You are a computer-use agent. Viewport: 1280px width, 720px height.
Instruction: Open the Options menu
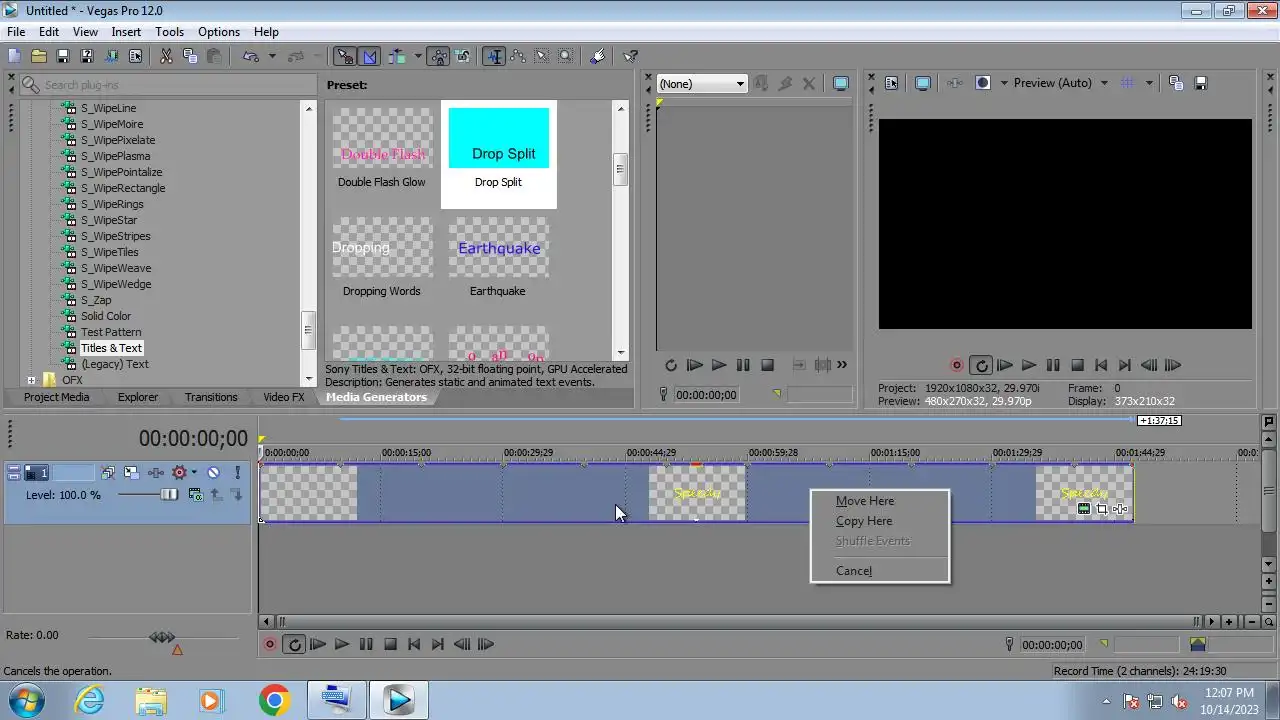(219, 32)
